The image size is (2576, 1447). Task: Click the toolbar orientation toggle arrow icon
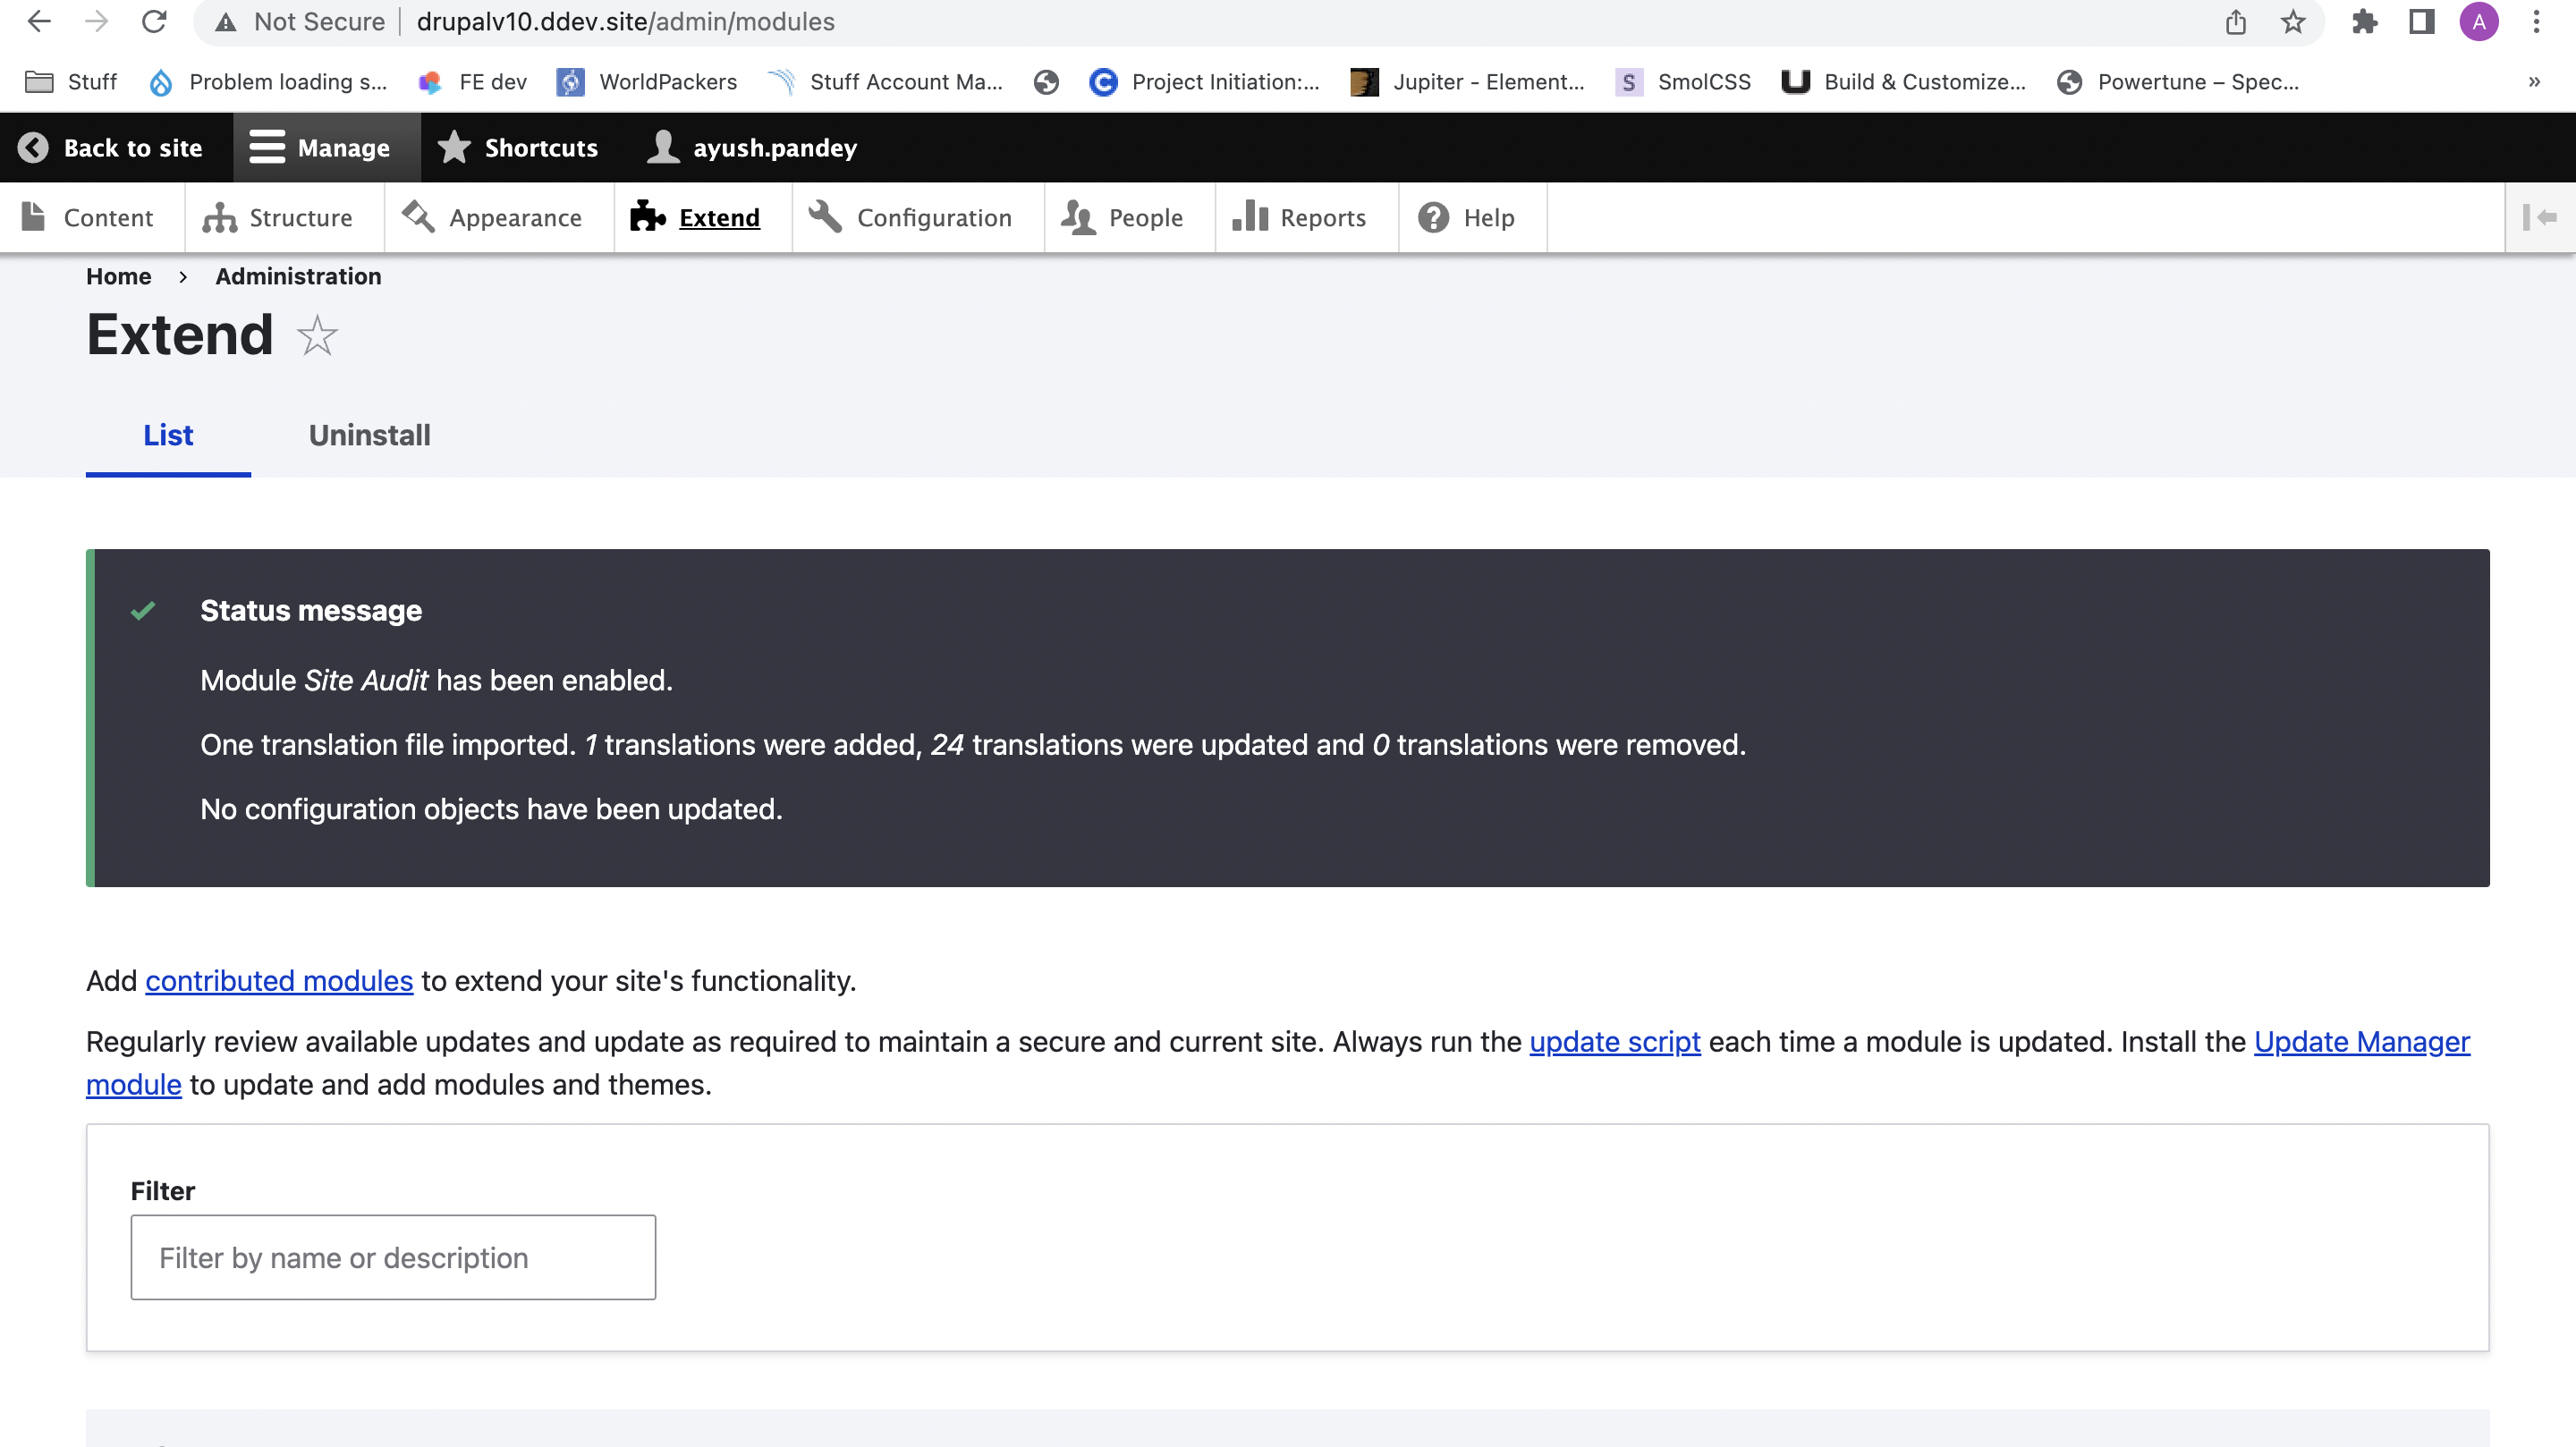tap(2539, 217)
